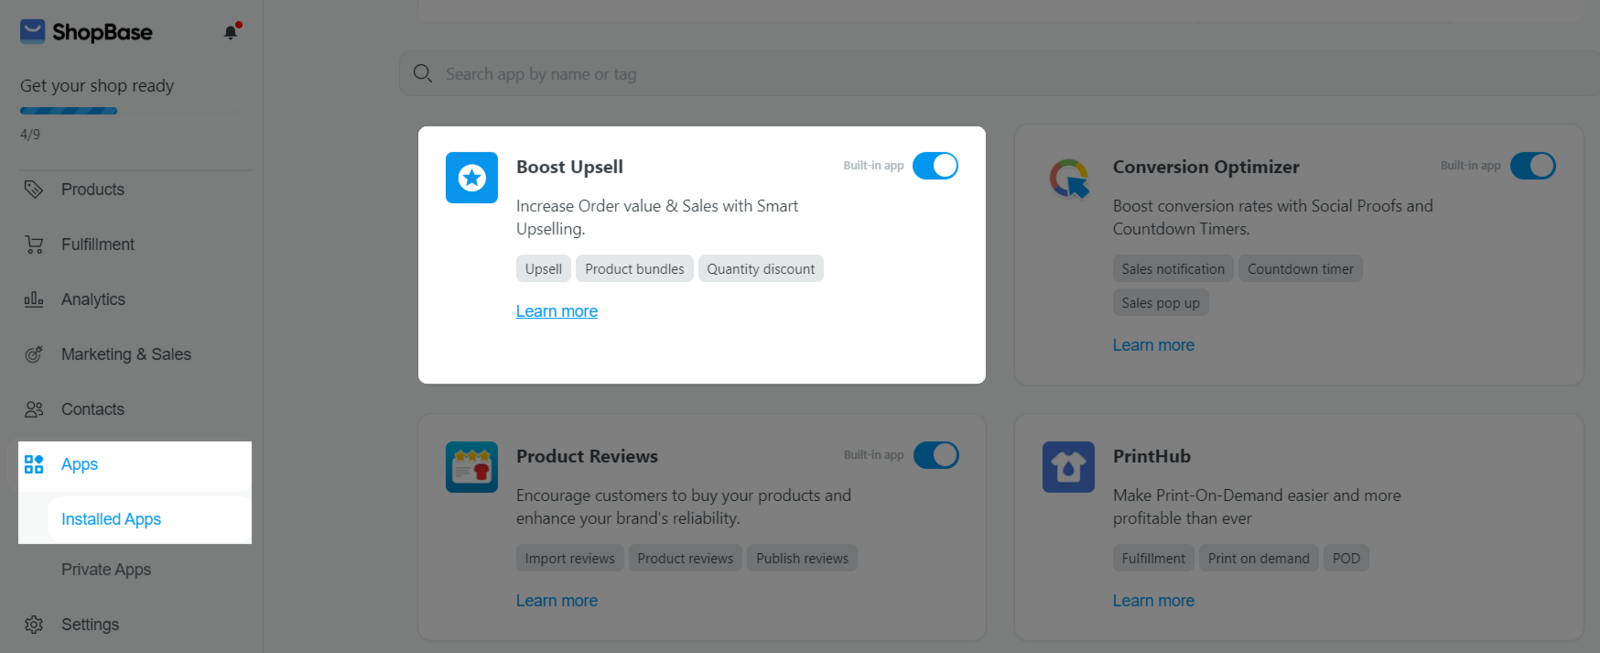
Task: Click the Fulfillment cart icon
Action: (34, 244)
